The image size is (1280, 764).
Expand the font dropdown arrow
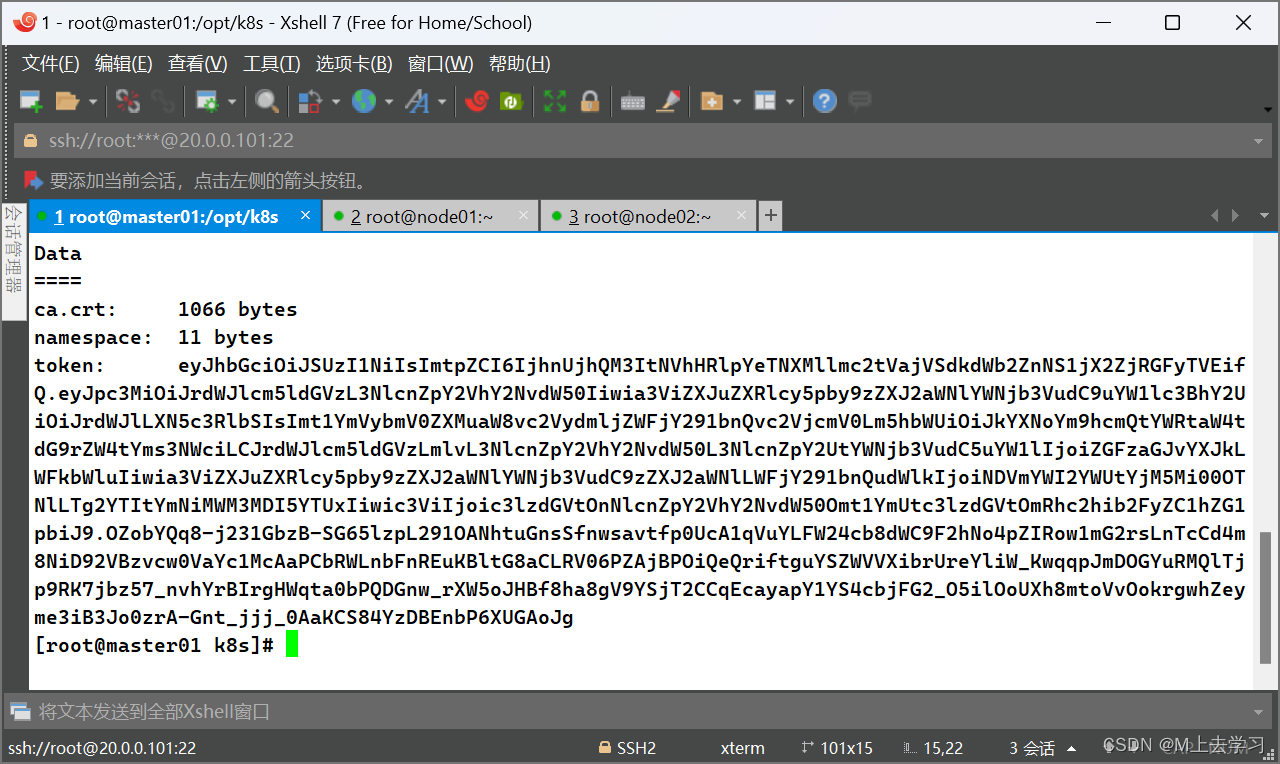(x=441, y=101)
